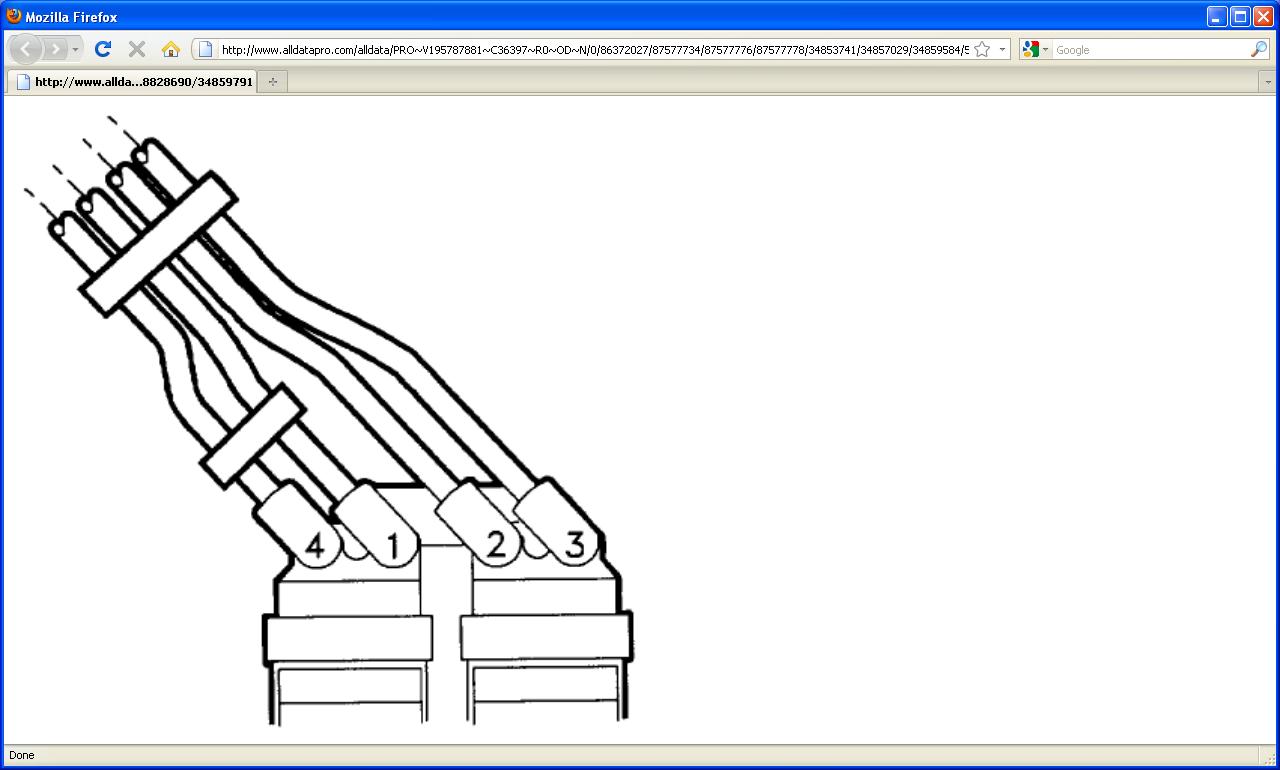Go back to the previous page
Viewport: 1280px width, 770px height.
point(26,49)
